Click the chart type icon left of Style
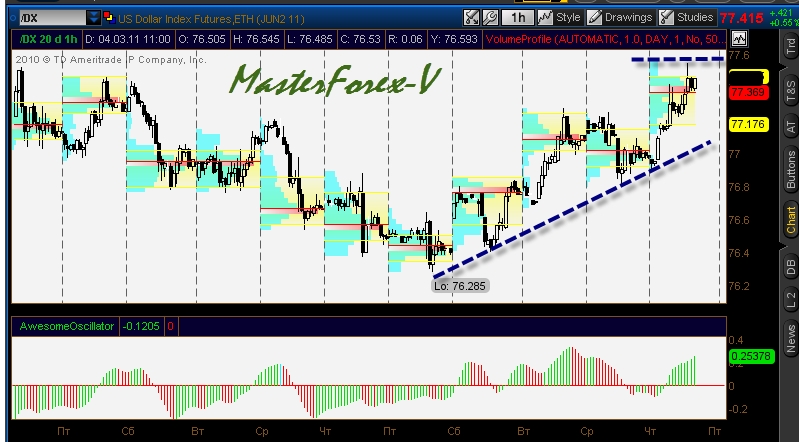 (546, 17)
